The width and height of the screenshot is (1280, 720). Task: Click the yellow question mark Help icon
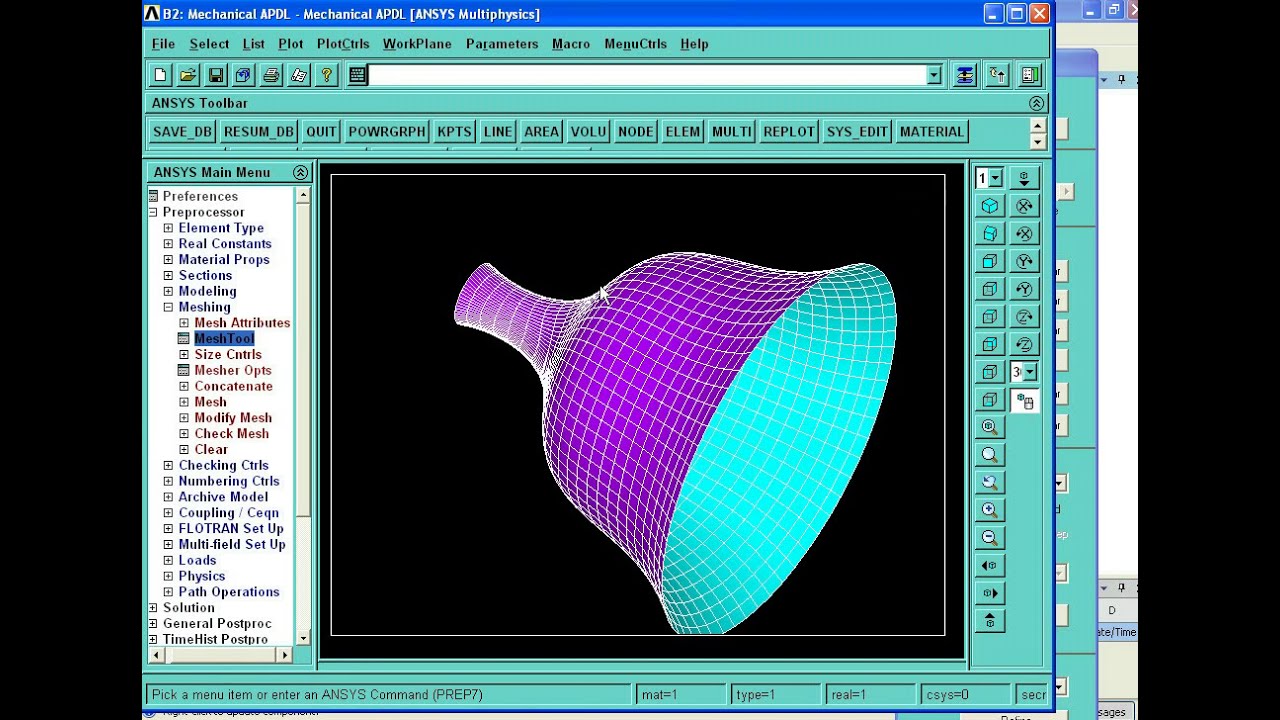click(x=326, y=75)
